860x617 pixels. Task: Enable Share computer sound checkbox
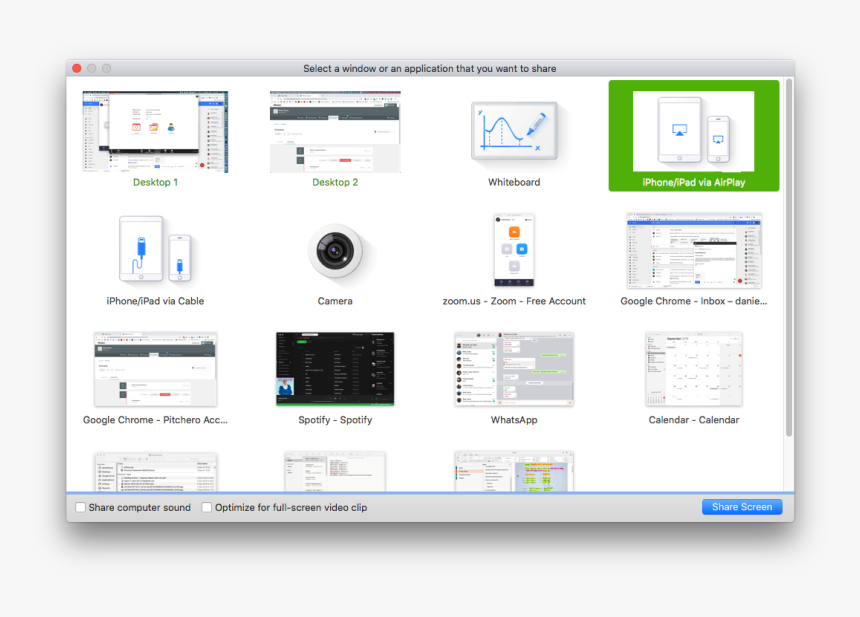click(x=81, y=507)
